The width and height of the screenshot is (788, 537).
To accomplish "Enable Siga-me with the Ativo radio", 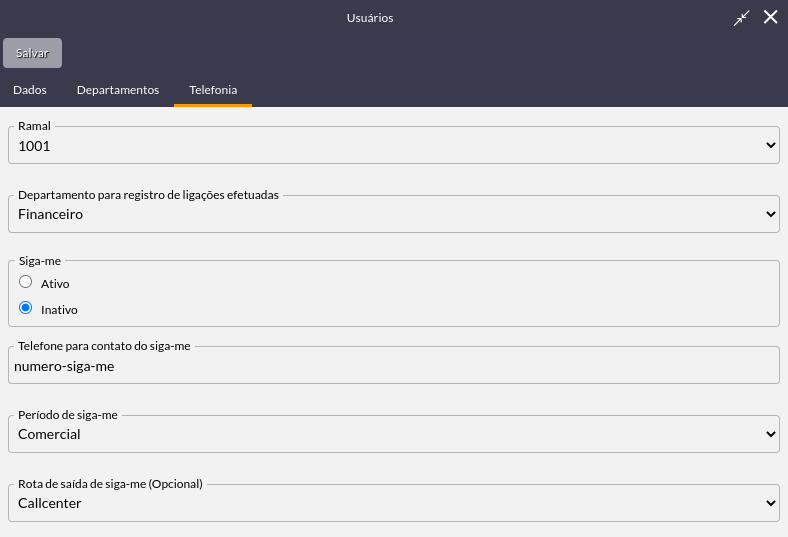I will click(26, 282).
